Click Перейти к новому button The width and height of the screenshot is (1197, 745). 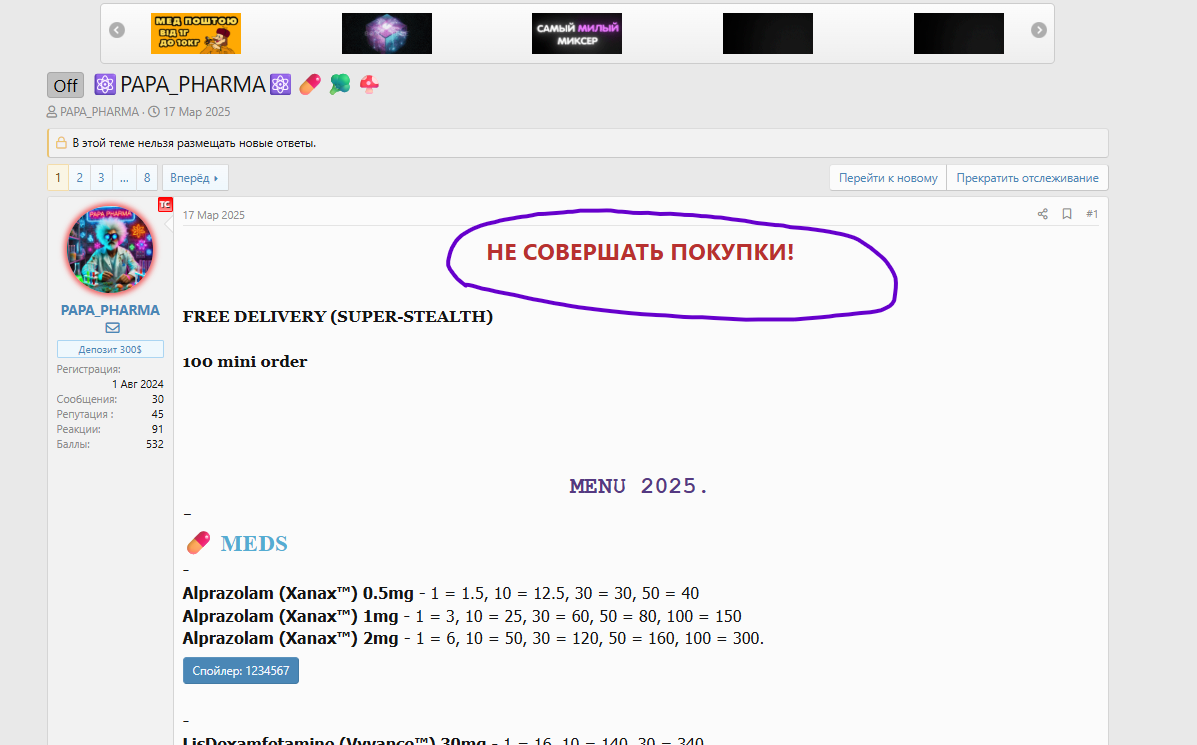click(x=888, y=178)
